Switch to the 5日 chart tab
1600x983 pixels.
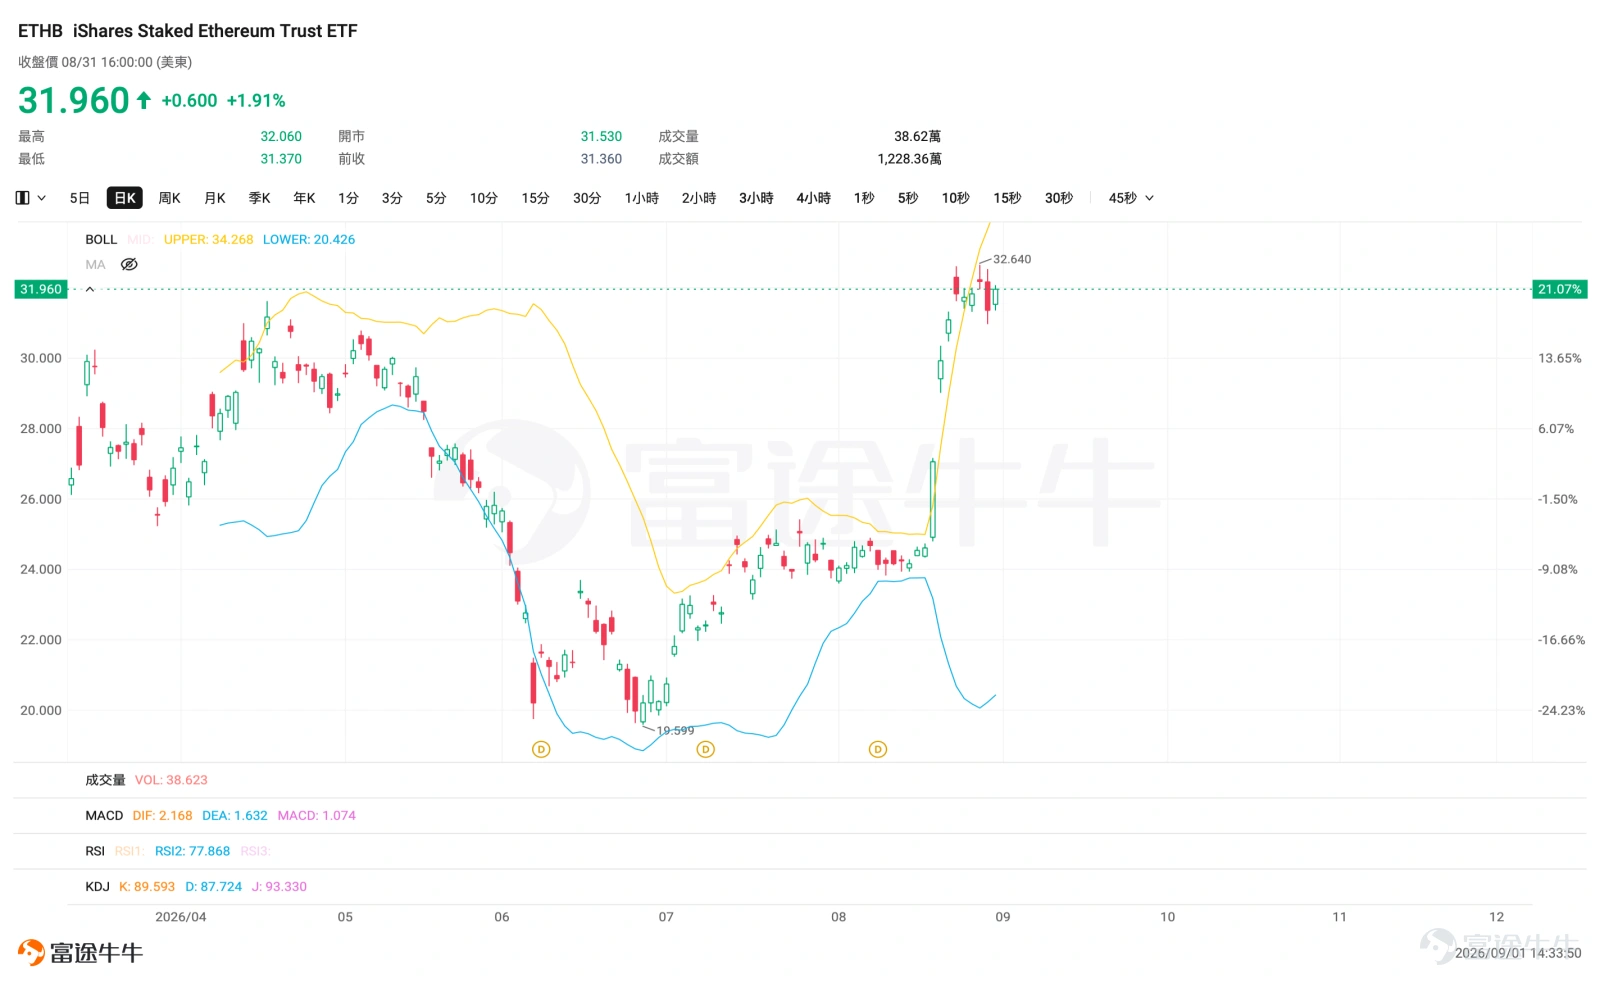click(x=80, y=198)
